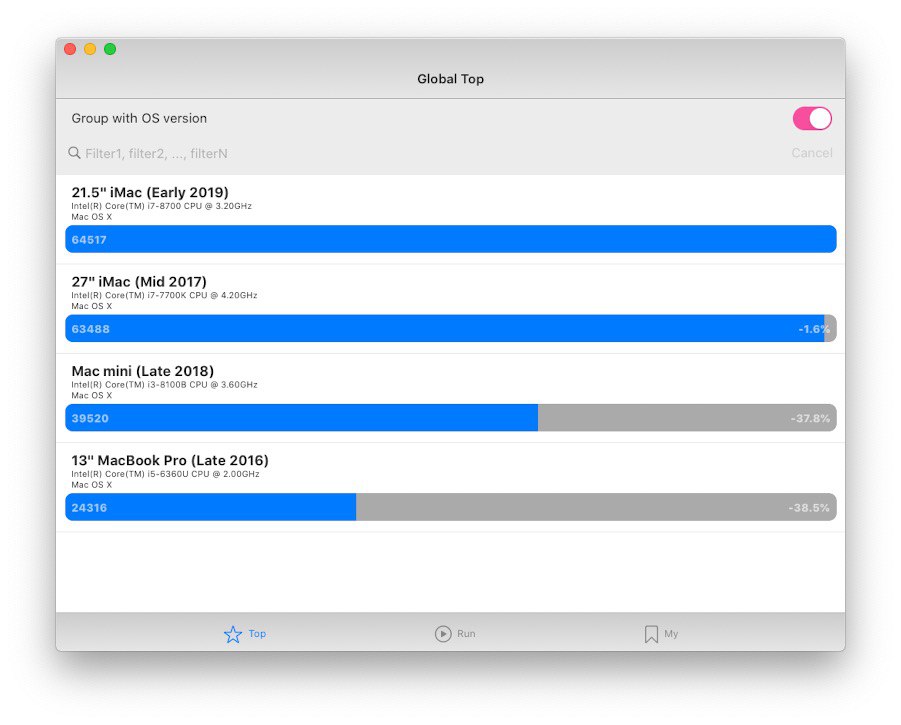The image size is (901, 725).
Task: Open the My tab label
Action: coord(671,634)
